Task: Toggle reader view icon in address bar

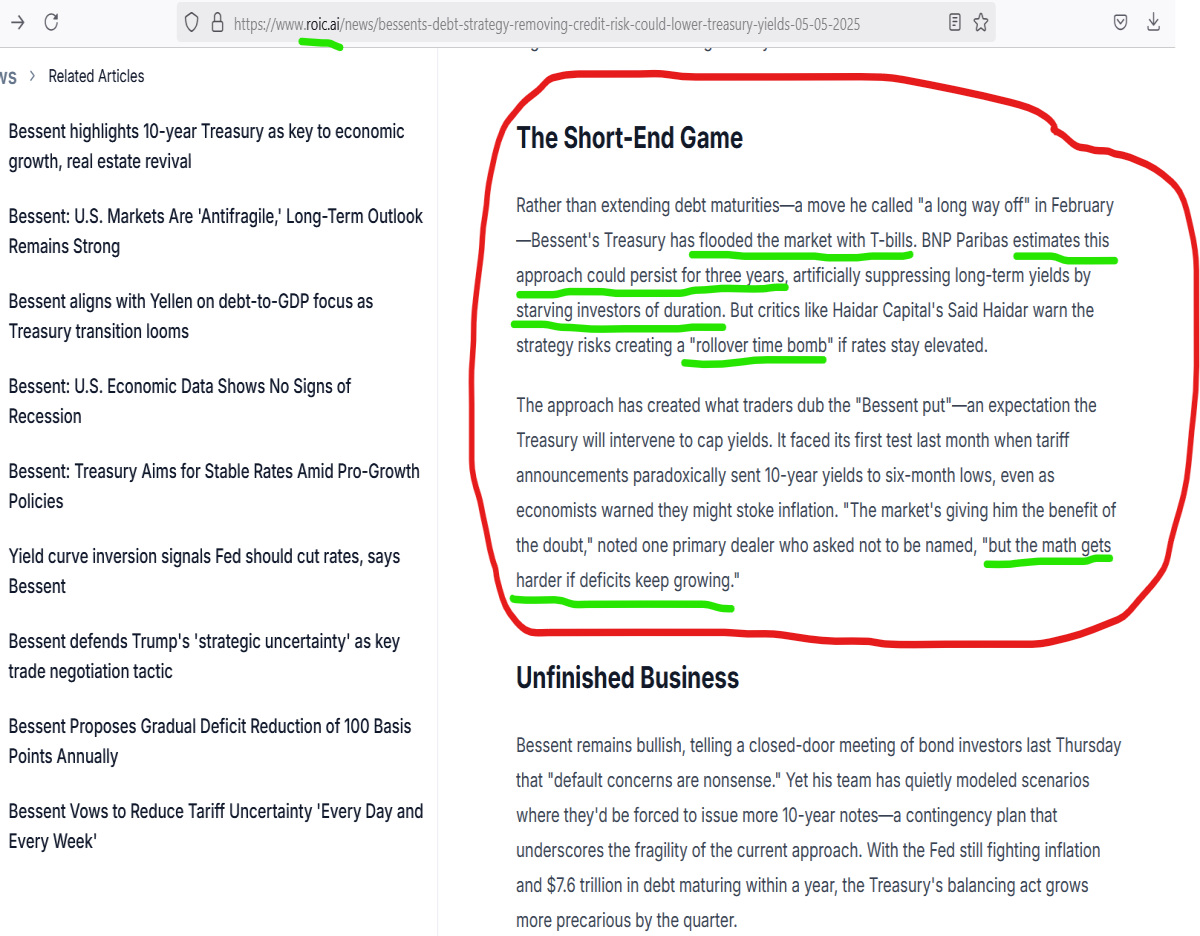Action: tap(955, 22)
